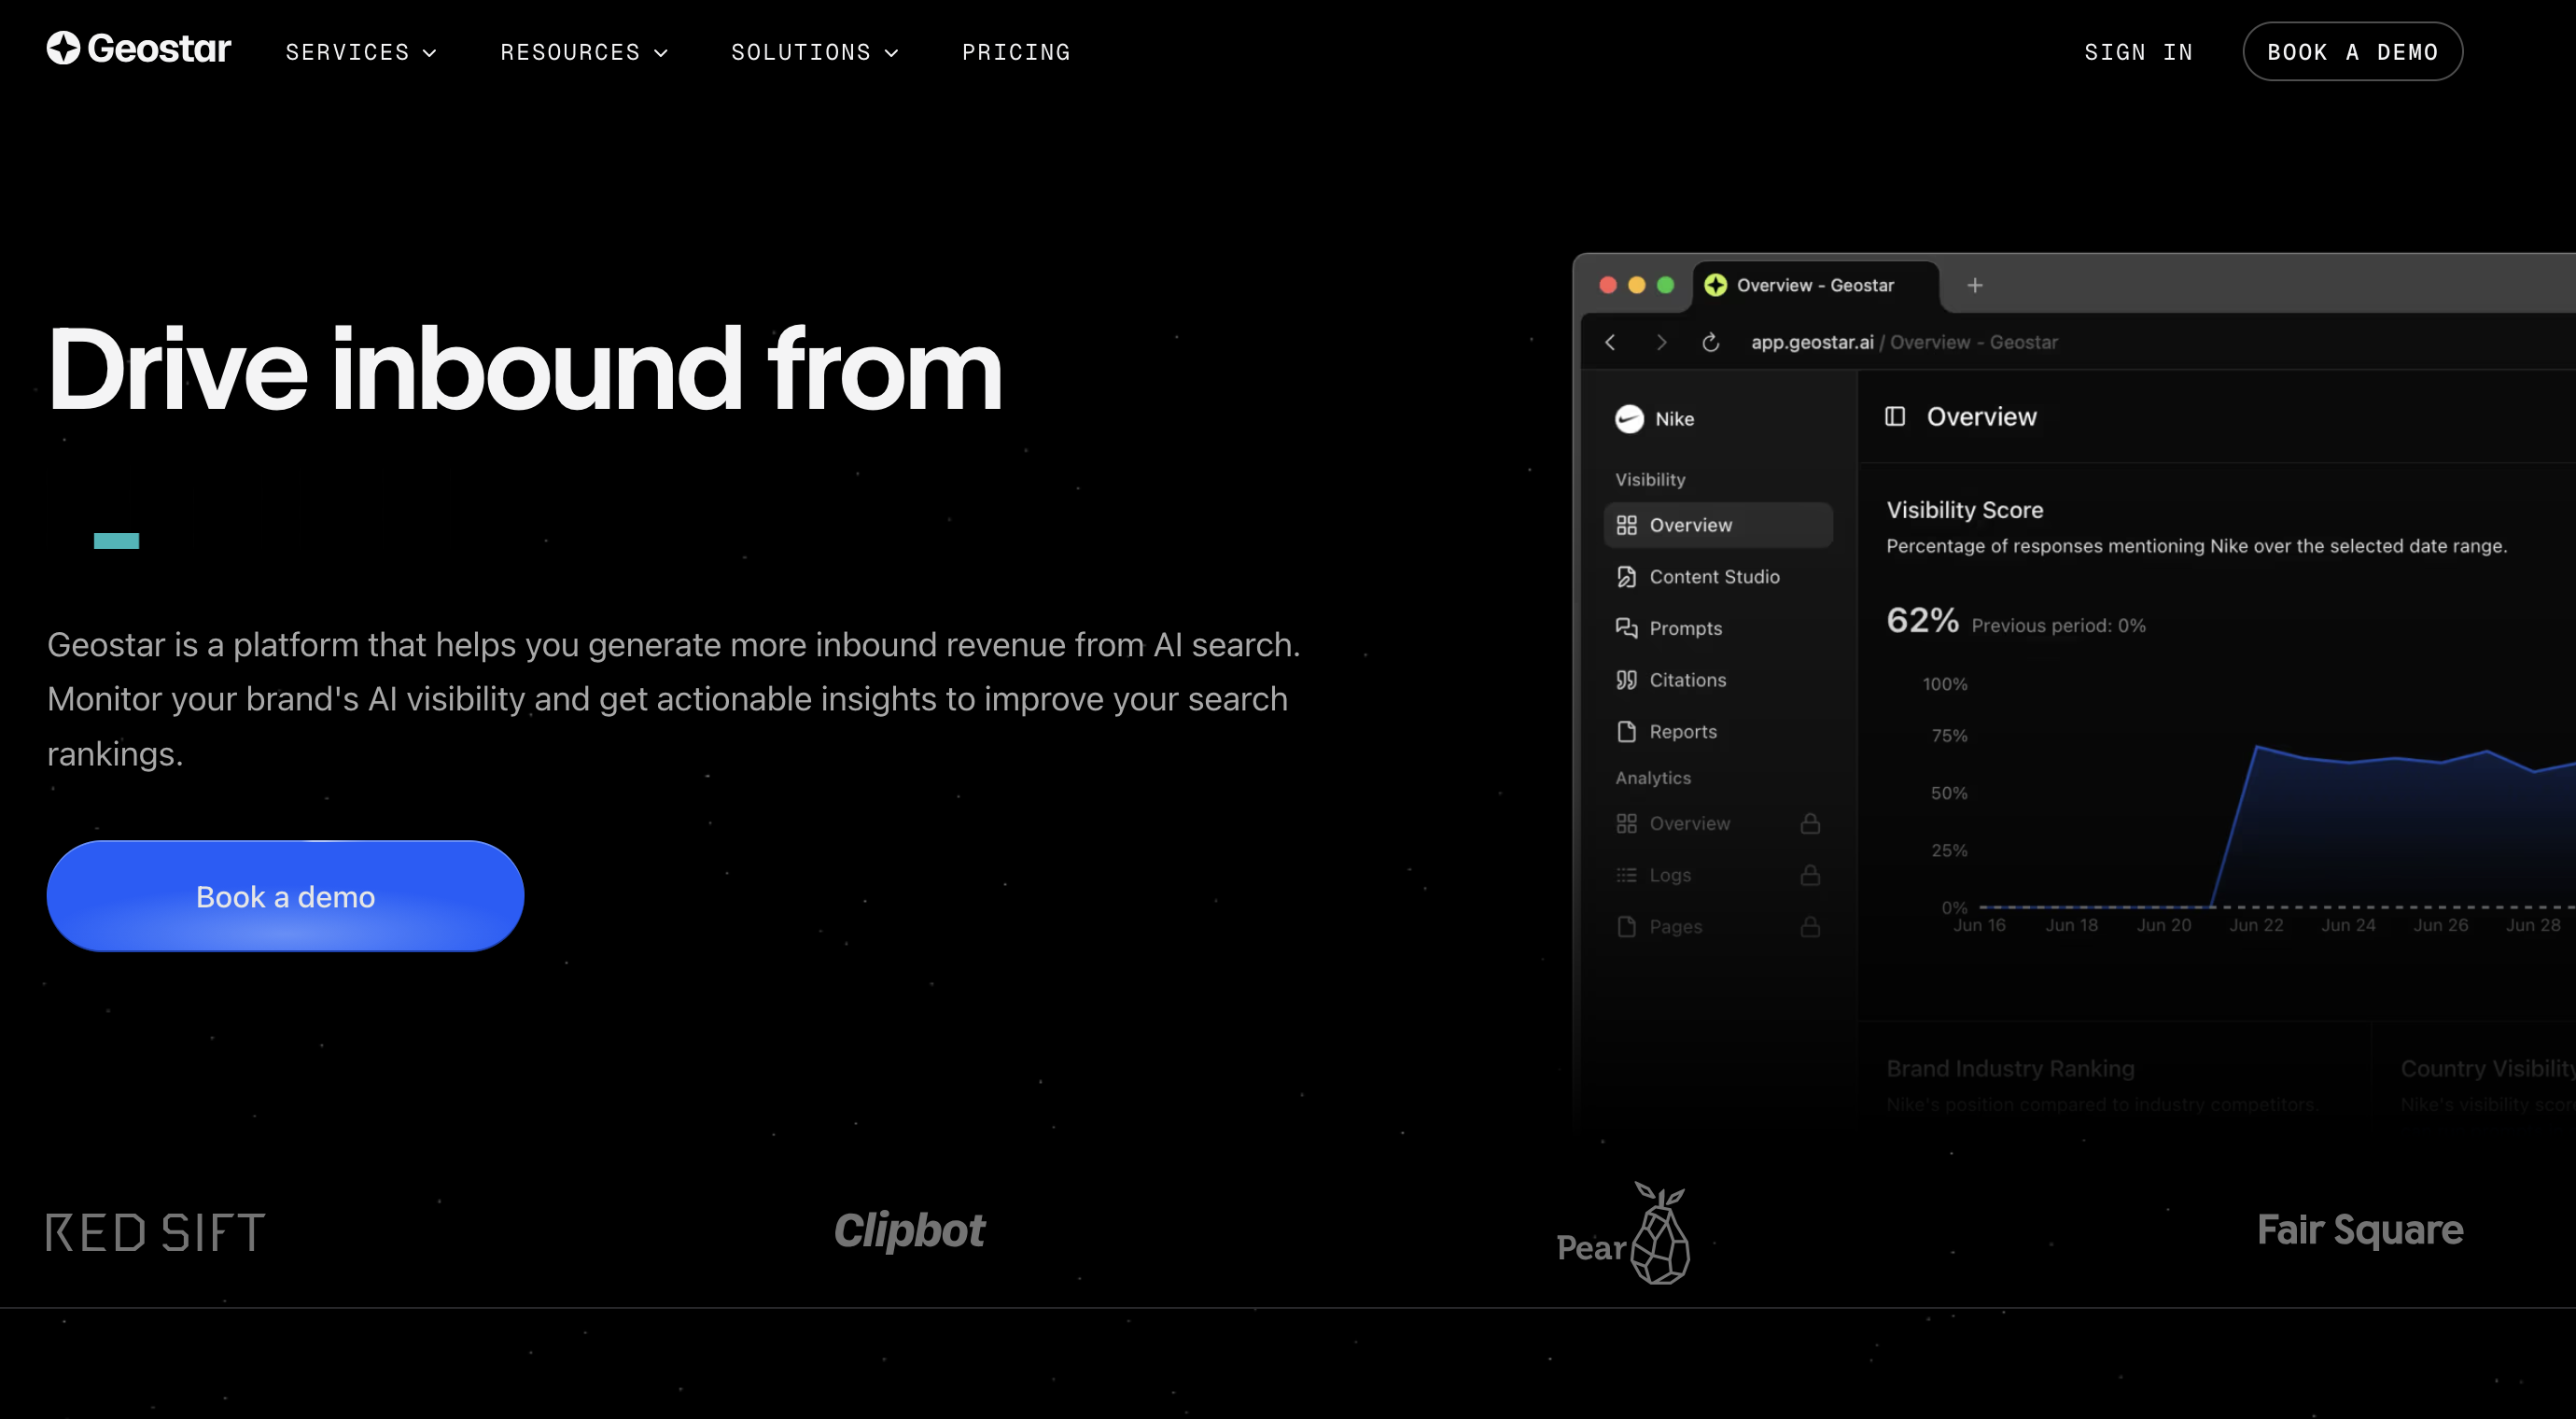Click the SIGN IN link
The width and height of the screenshot is (2576, 1419).
coord(2139,52)
